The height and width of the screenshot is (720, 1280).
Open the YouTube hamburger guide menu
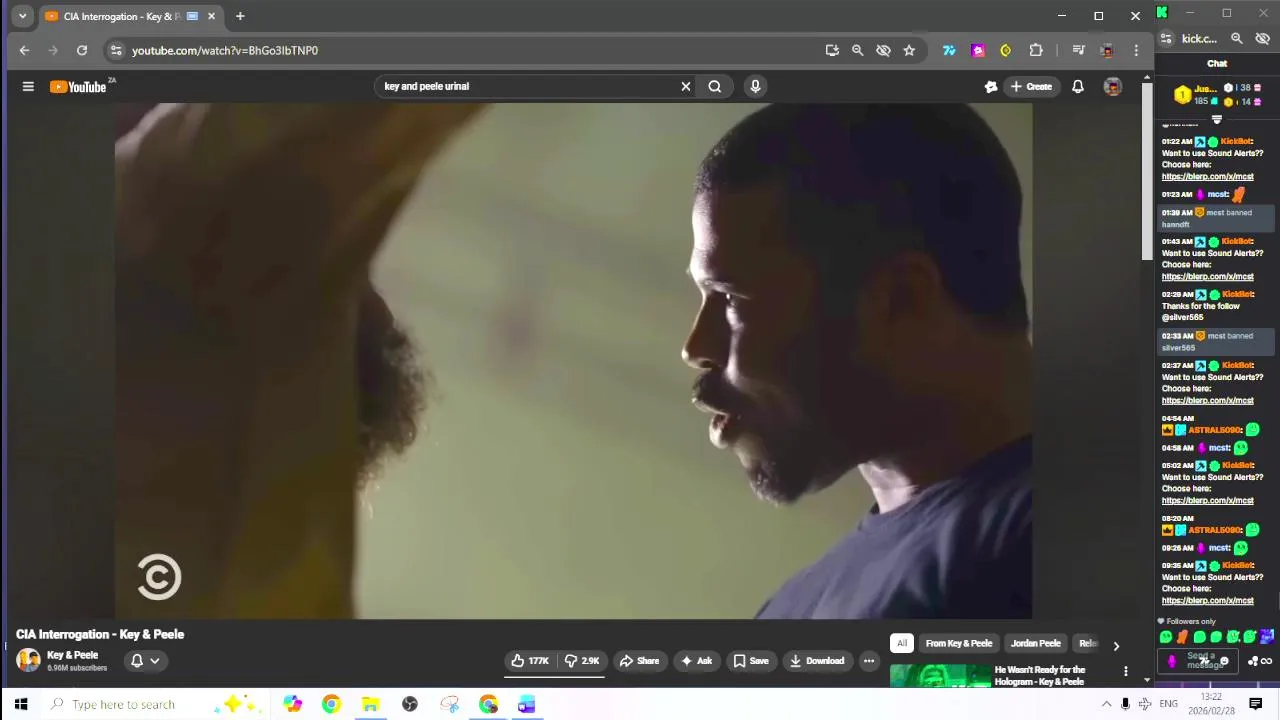click(x=28, y=87)
